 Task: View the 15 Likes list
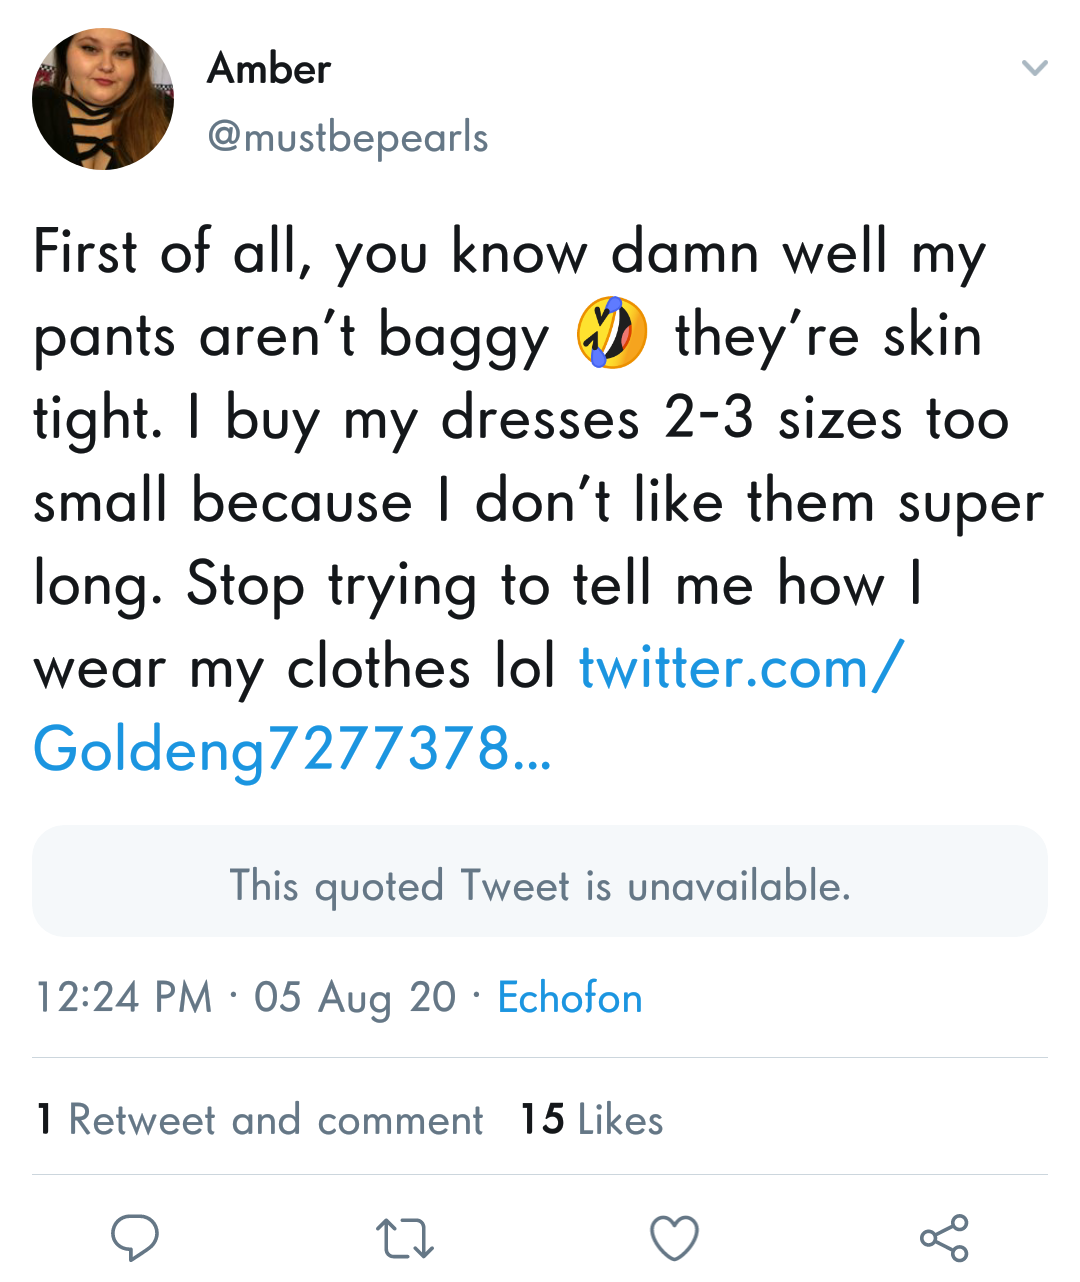591,1120
